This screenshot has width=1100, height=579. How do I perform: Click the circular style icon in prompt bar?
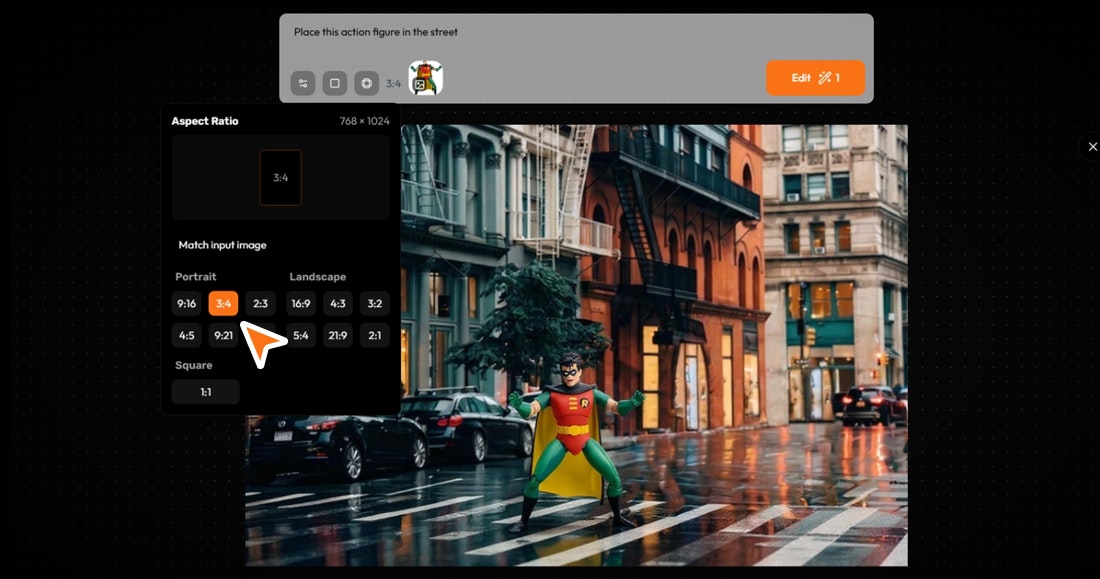pos(366,83)
